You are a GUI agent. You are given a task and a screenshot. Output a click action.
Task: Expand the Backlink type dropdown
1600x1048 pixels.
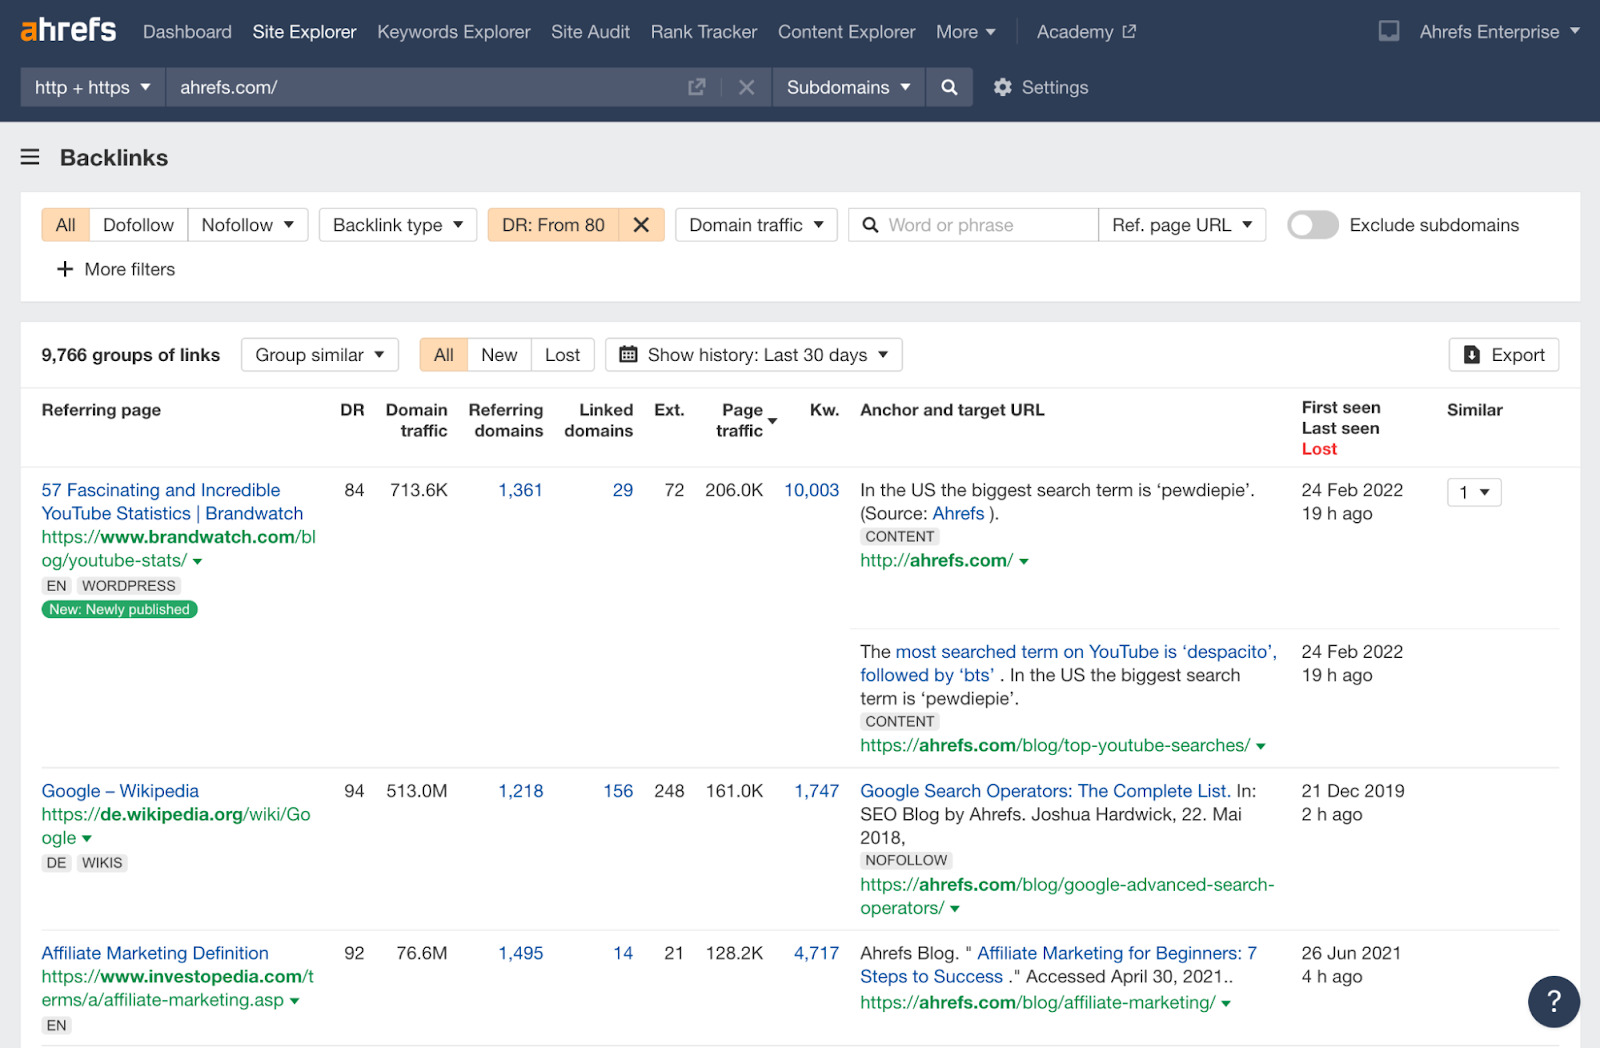click(x=397, y=225)
